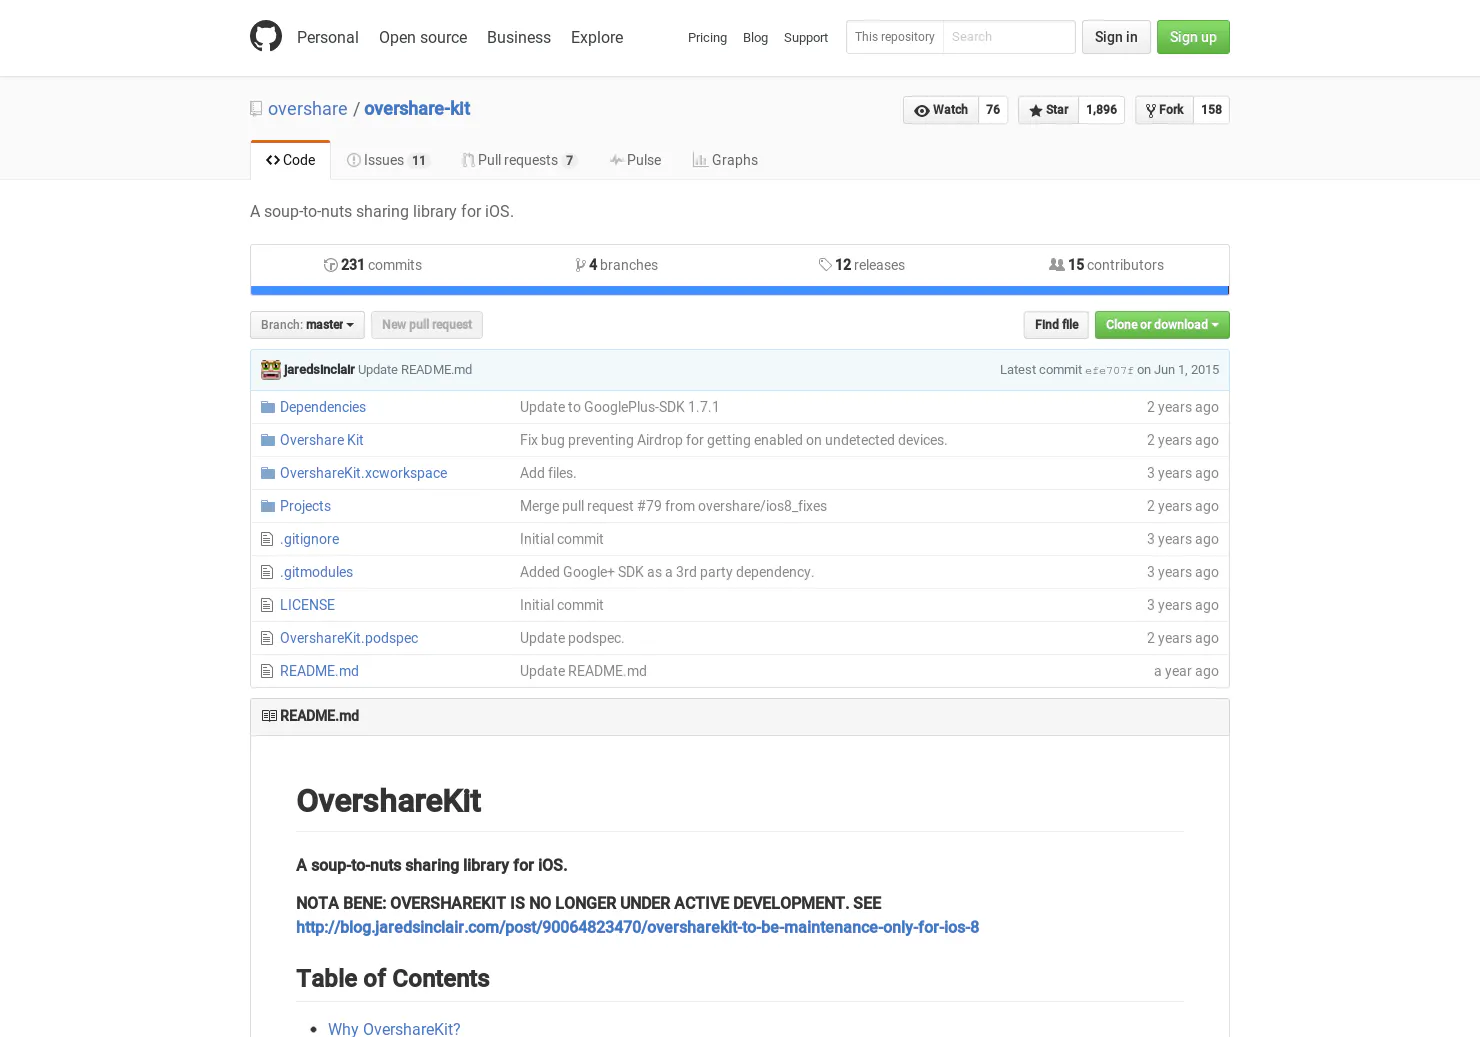View the 1,896 stargazers count
Screen dimensions: 1480x1037
[1101, 110]
